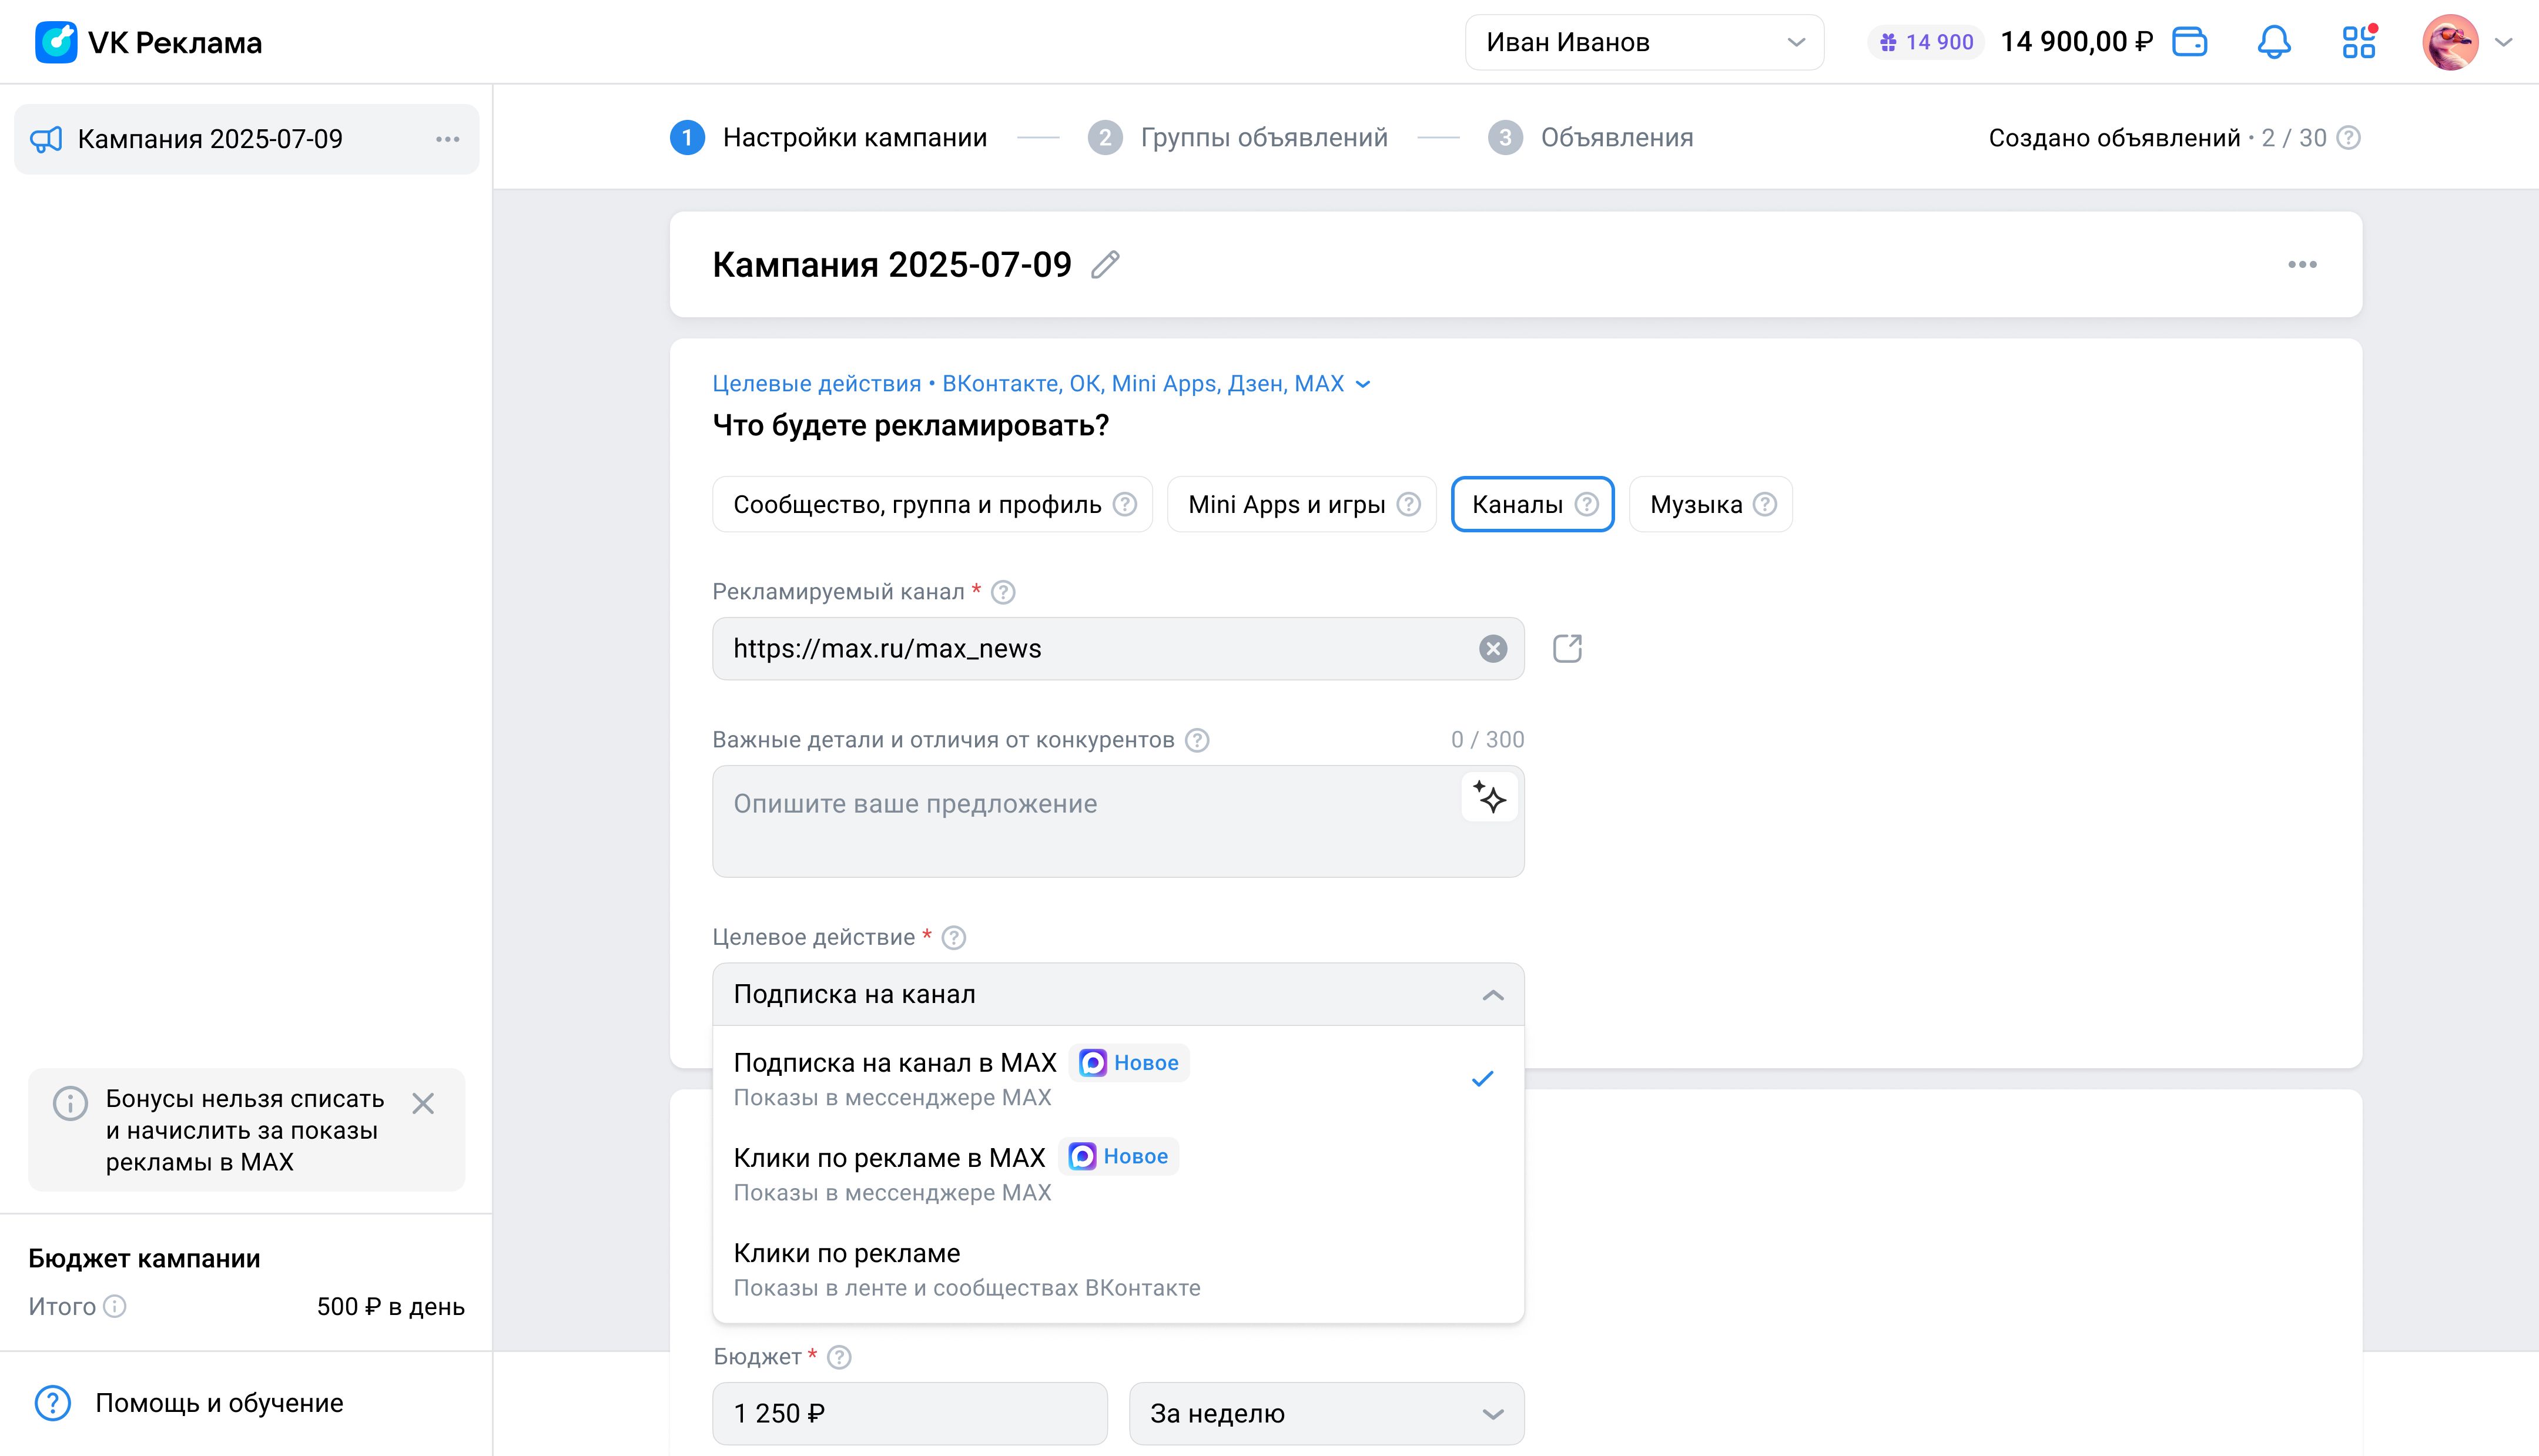
Task: Click the VK Реклама logo
Action: click(148, 42)
